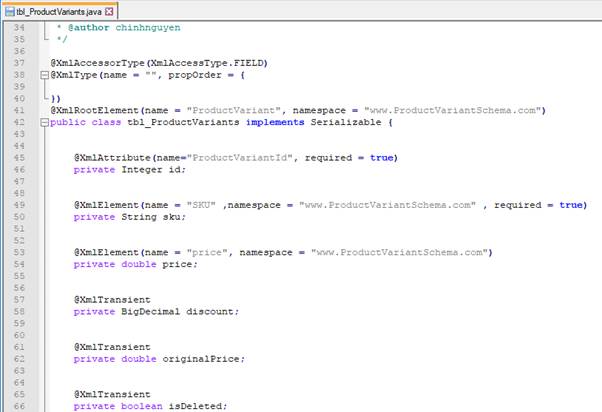Click the @XmlAttribute annotation on line 45
602x412 pixels.
pos(112,158)
